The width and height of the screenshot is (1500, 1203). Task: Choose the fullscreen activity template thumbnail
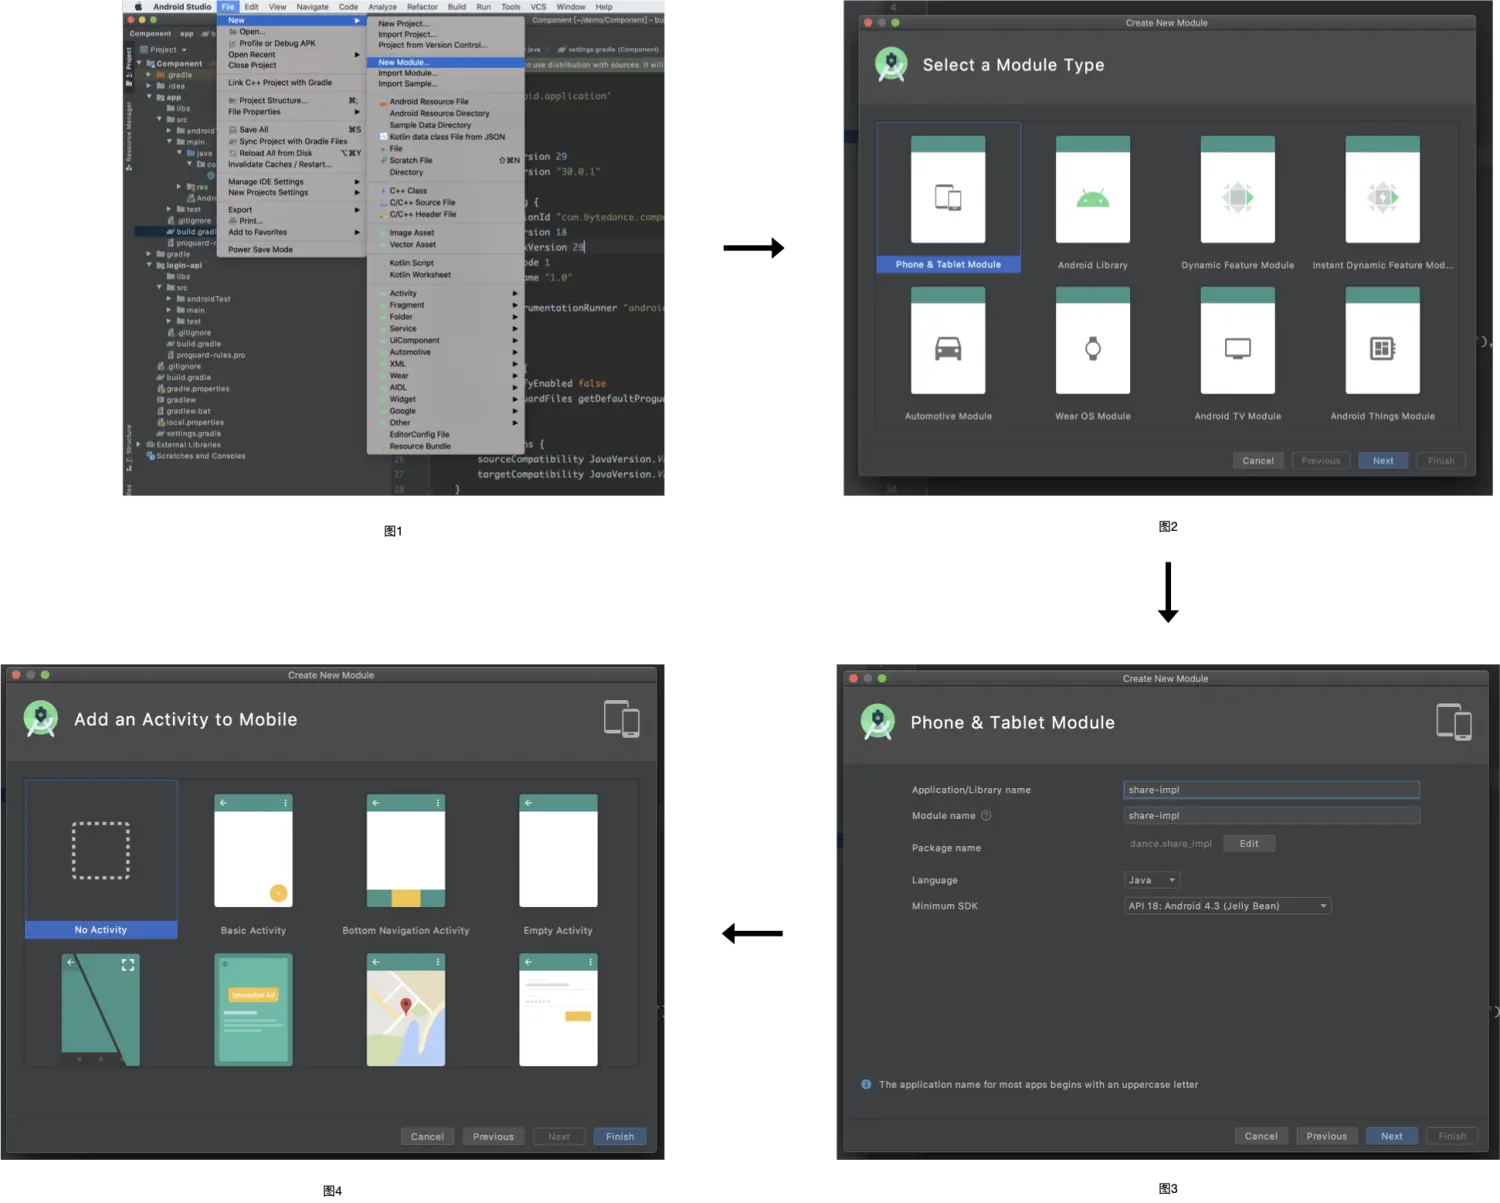[101, 1009]
